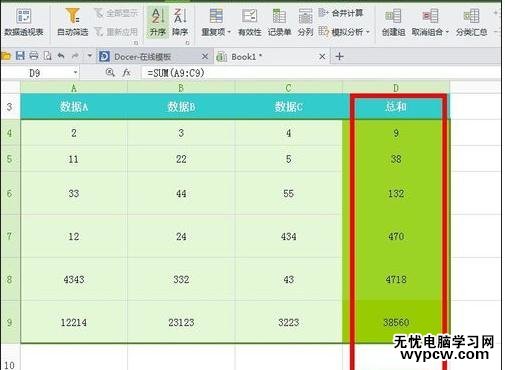
Task: Select cell containing 55
Action: click(288, 193)
